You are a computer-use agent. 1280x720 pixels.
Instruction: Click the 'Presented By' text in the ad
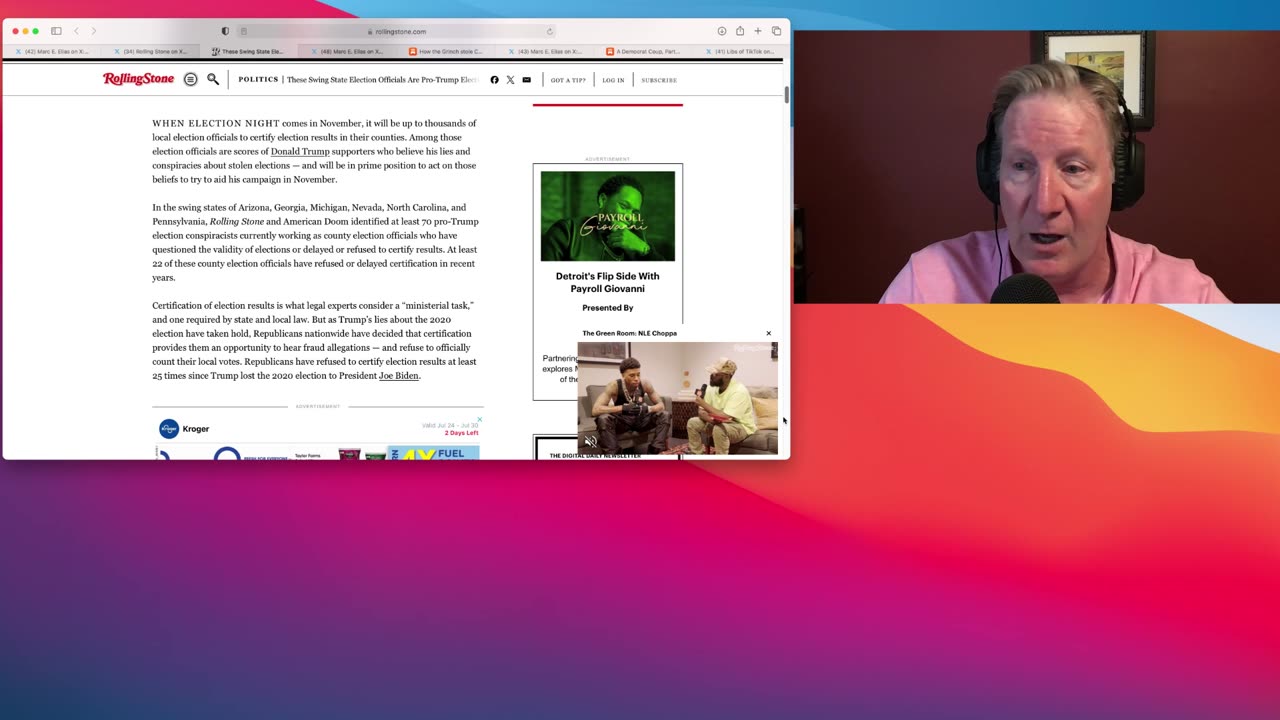[608, 308]
